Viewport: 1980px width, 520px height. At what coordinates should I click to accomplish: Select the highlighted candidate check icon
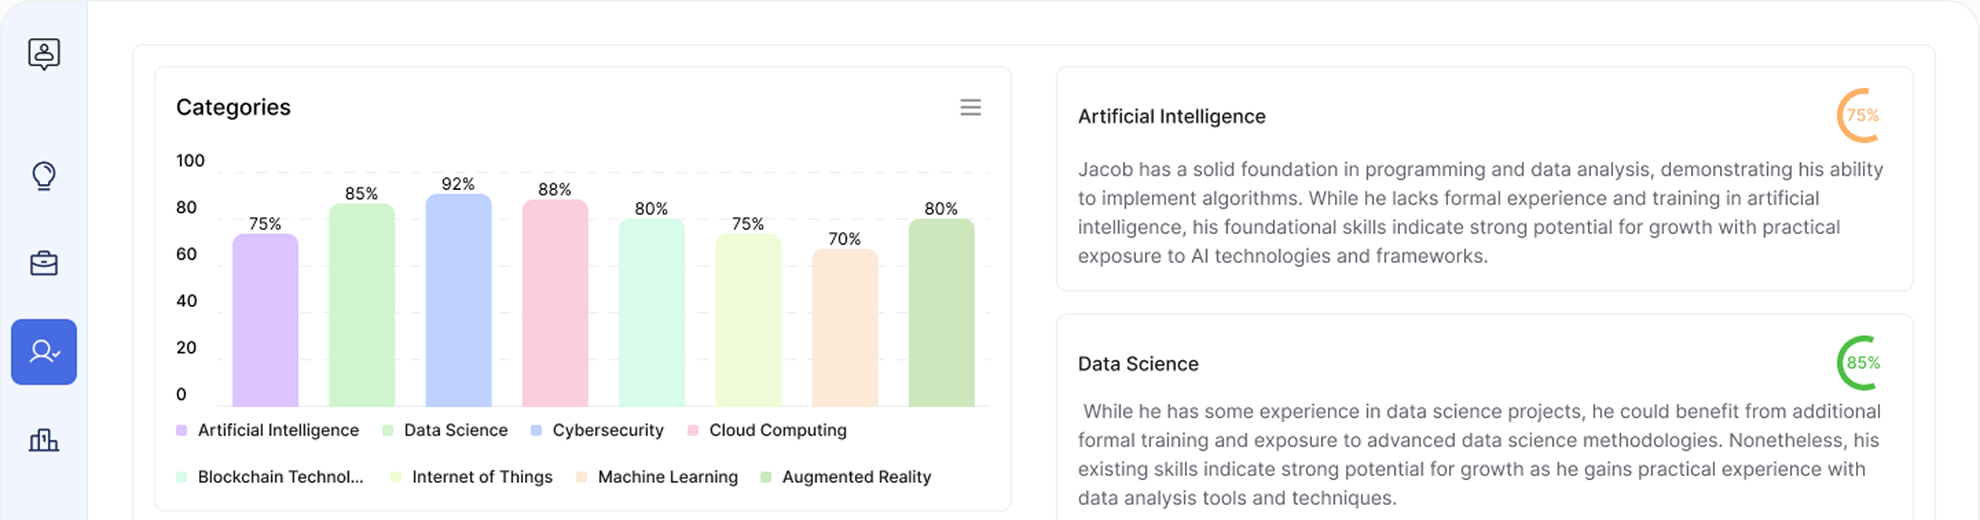tap(44, 352)
